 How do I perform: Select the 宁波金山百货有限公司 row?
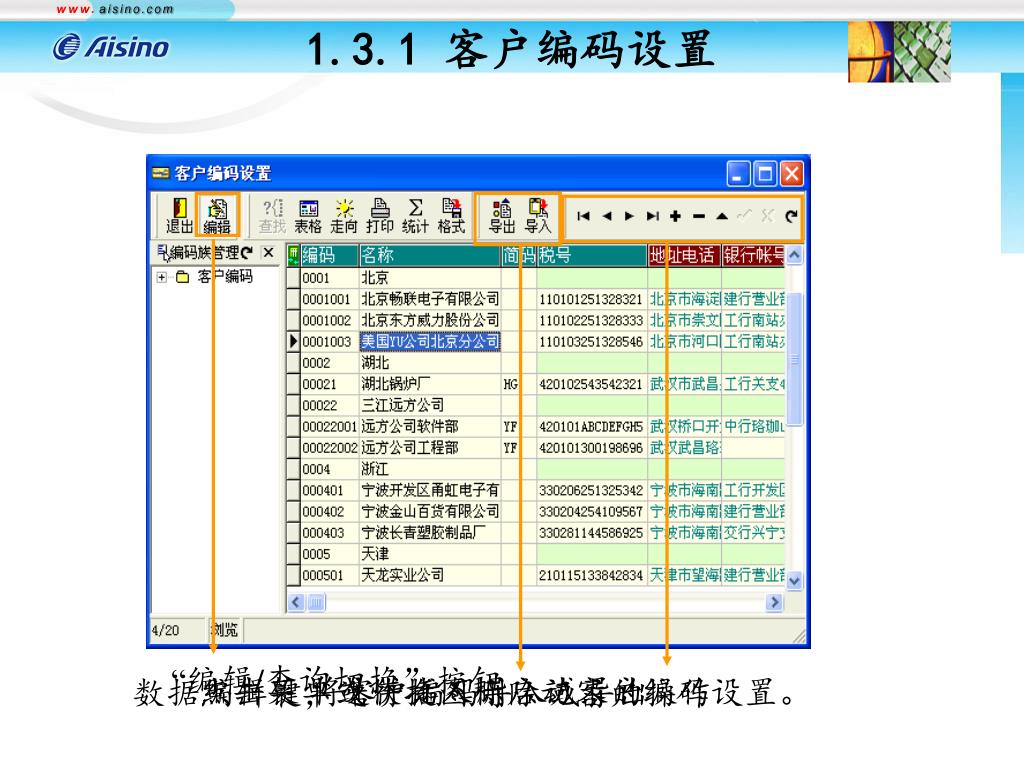tap(536, 511)
